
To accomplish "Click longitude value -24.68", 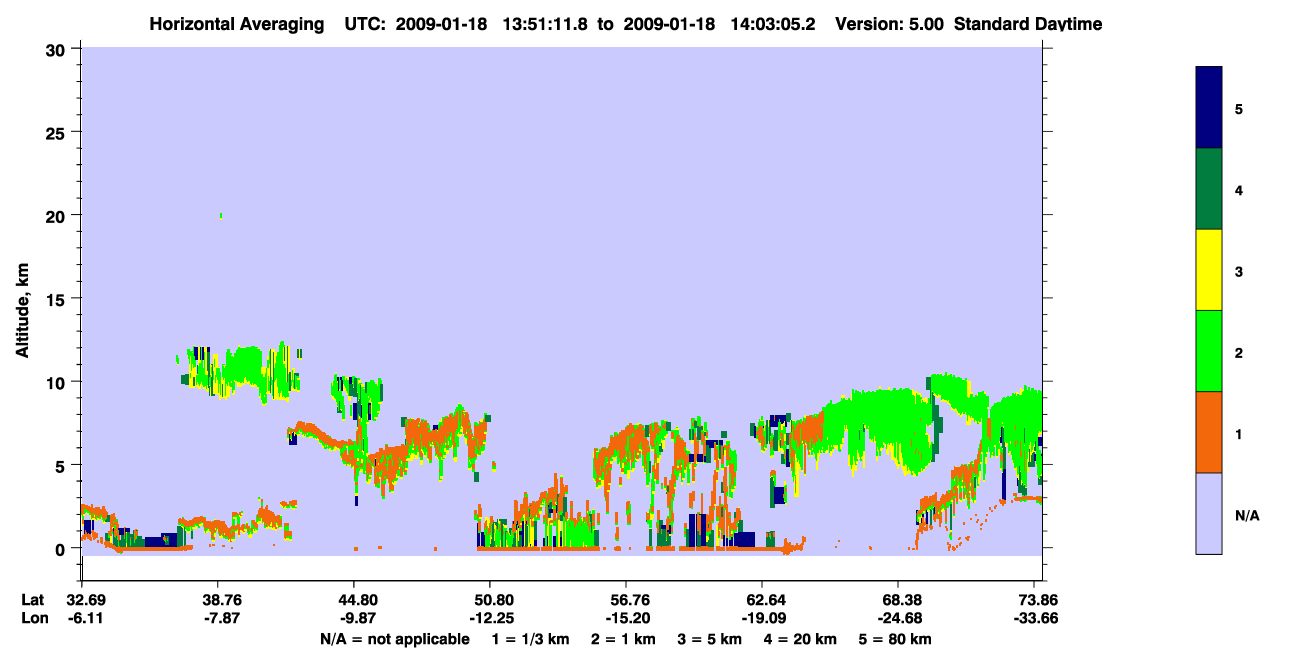I will (898, 618).
